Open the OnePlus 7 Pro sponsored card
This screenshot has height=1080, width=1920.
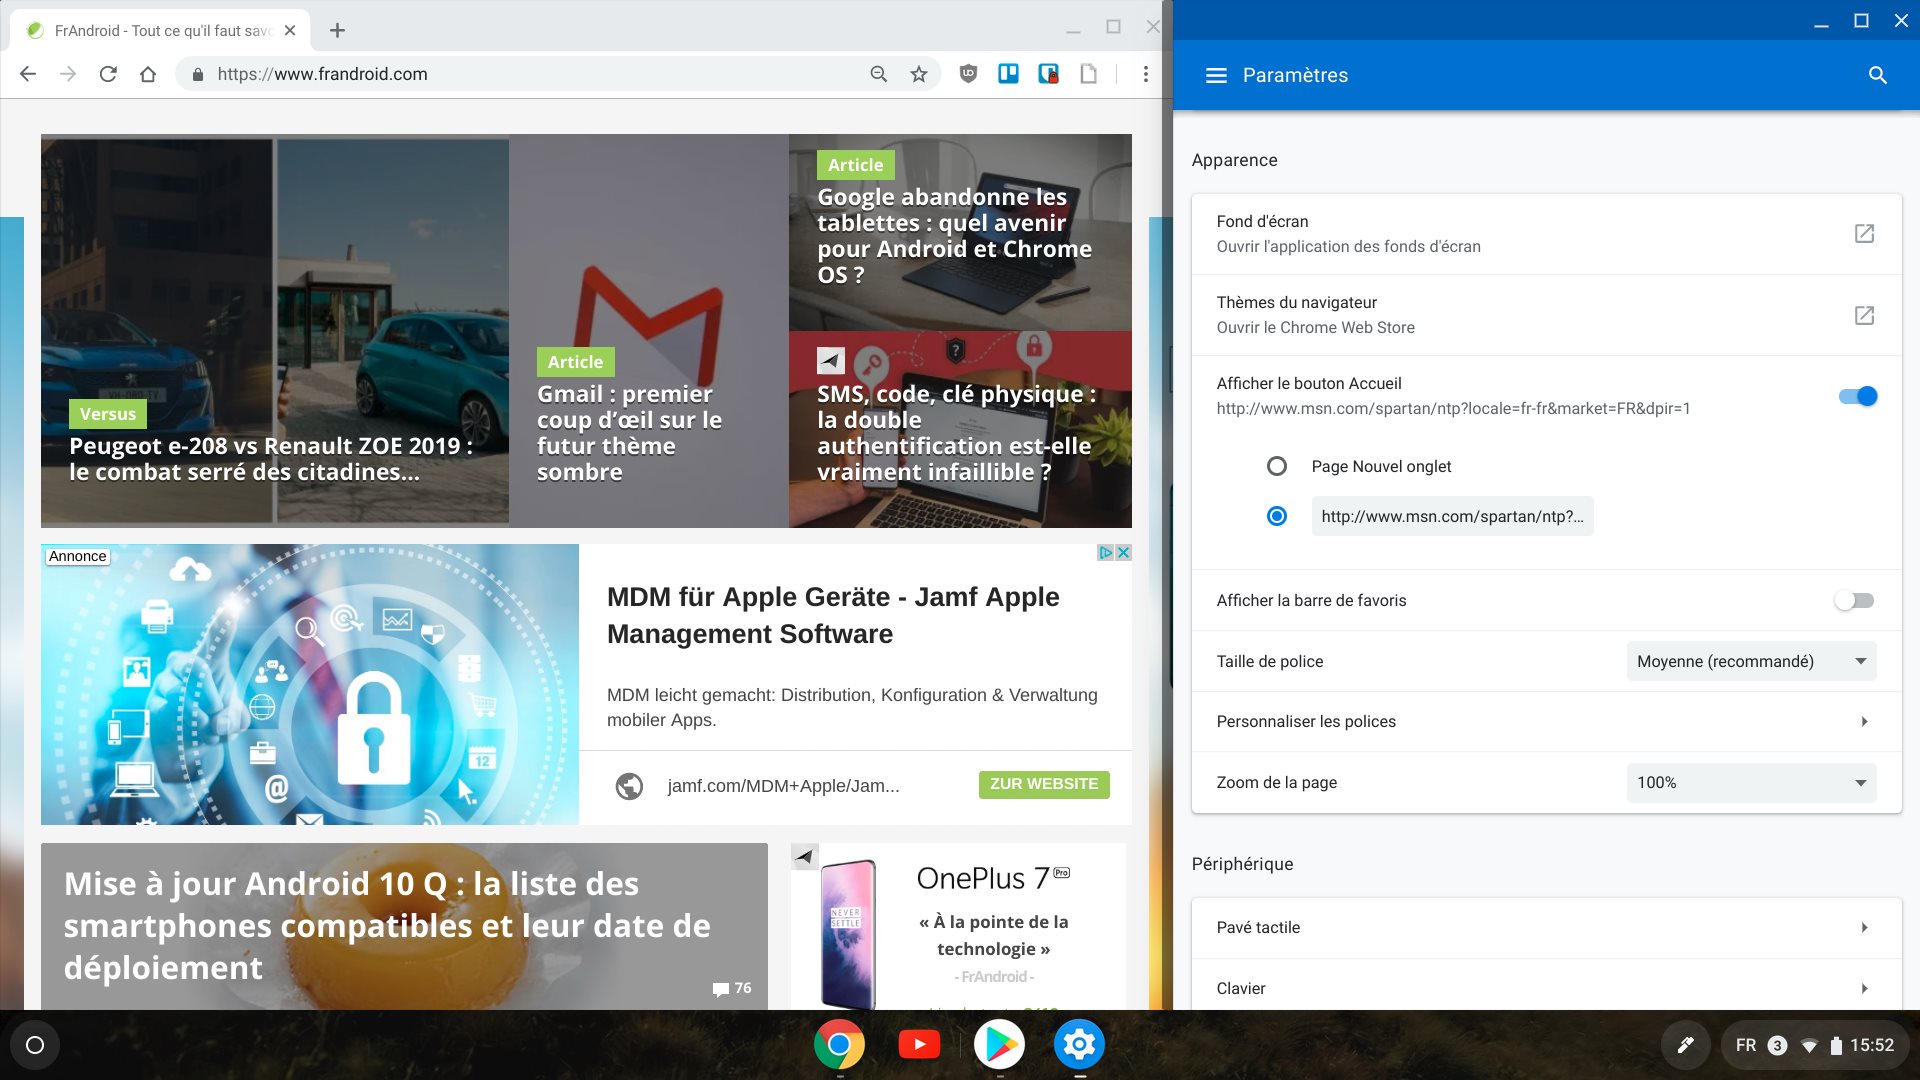click(x=958, y=926)
